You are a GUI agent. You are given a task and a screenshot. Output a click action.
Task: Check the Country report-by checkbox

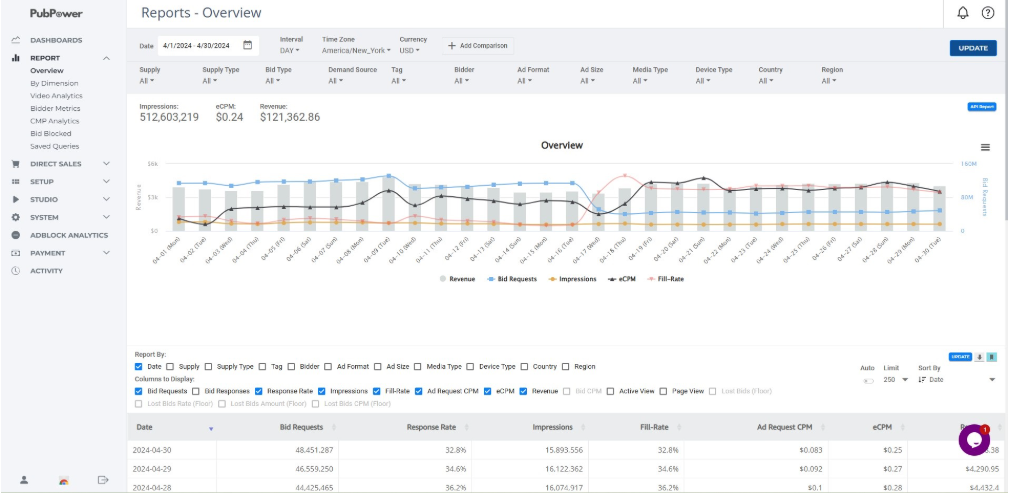click(524, 367)
